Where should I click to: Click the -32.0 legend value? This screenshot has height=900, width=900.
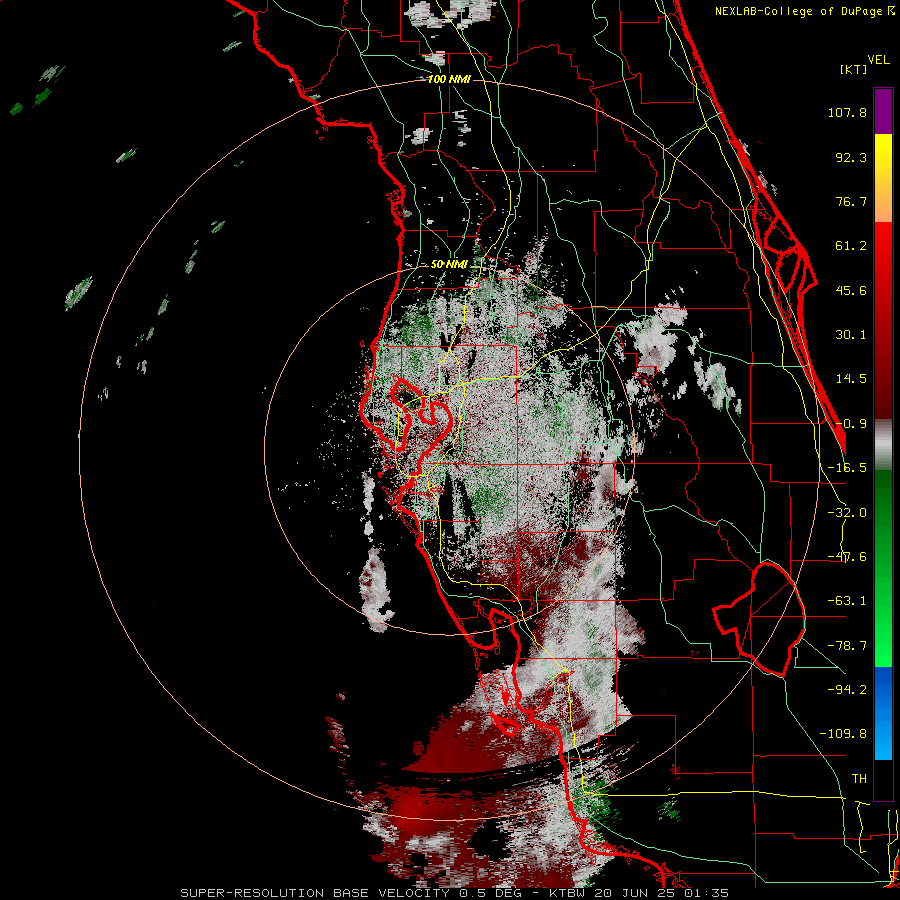pos(847,513)
